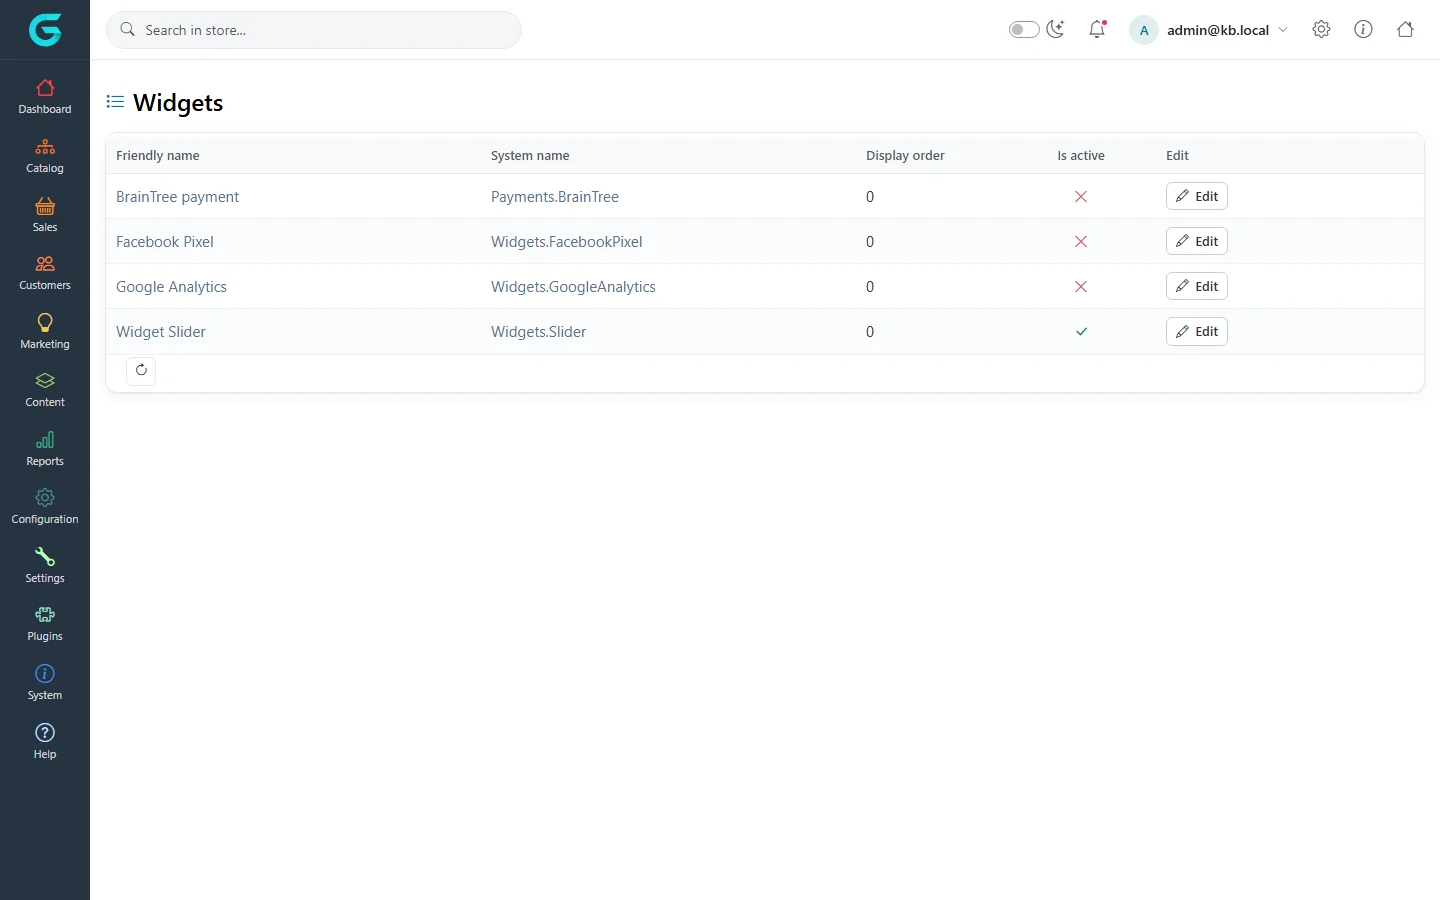Open the Sales sidebar menu
1440x900 pixels.
coord(45,215)
